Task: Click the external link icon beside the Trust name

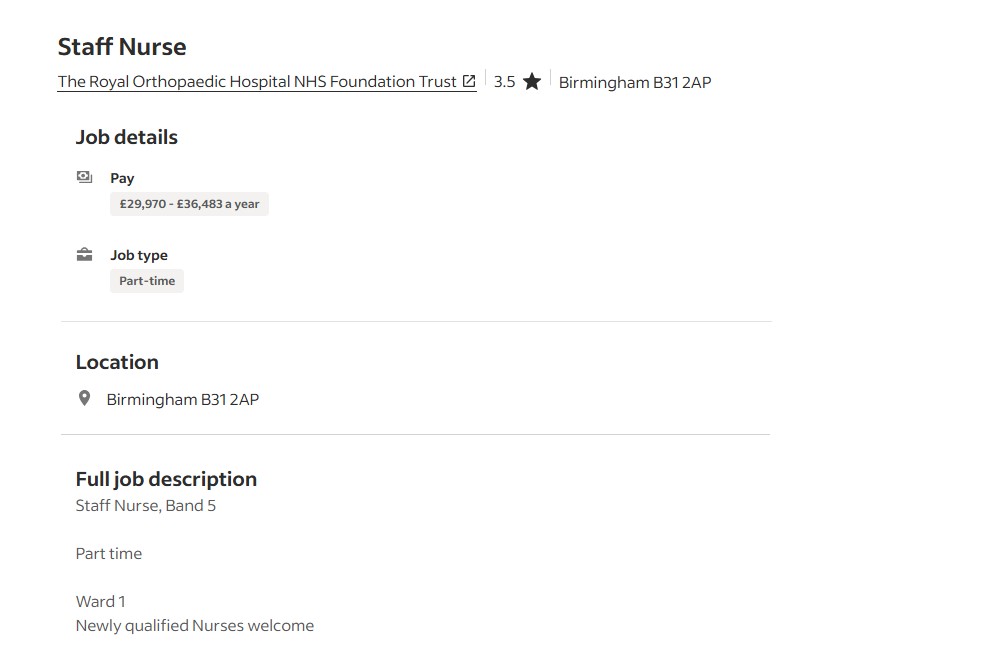Action: point(469,81)
